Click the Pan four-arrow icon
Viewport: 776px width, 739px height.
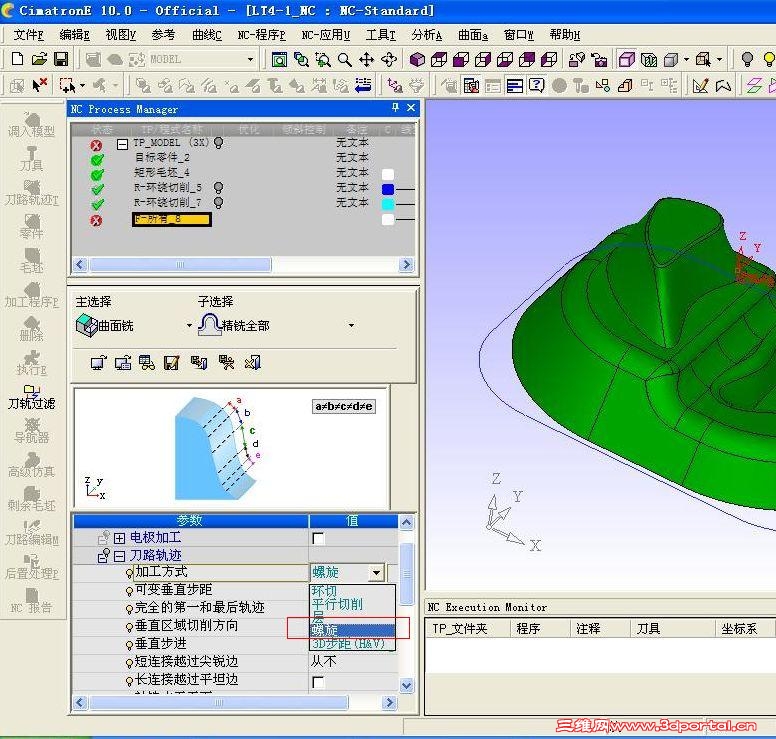(366, 60)
